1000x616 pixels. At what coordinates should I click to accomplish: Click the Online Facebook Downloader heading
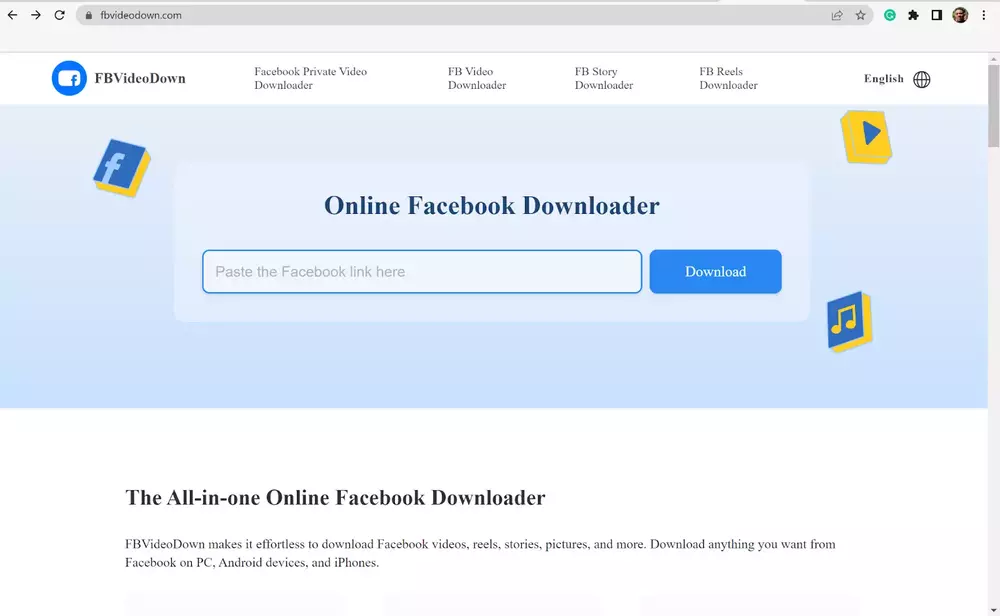pos(492,205)
